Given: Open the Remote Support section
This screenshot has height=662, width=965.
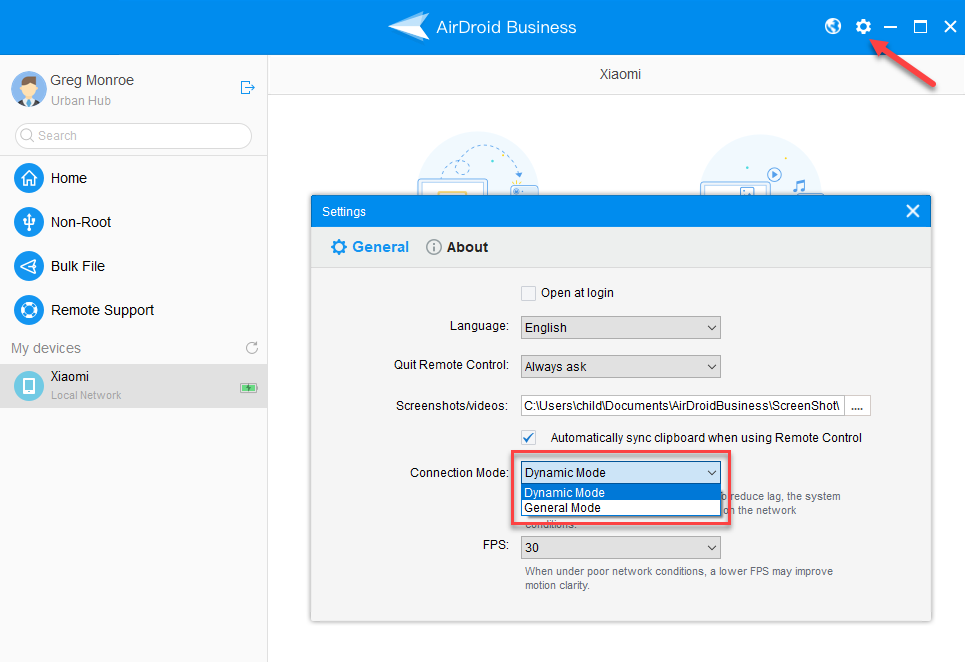Looking at the screenshot, I should pyautogui.click(x=134, y=310).
